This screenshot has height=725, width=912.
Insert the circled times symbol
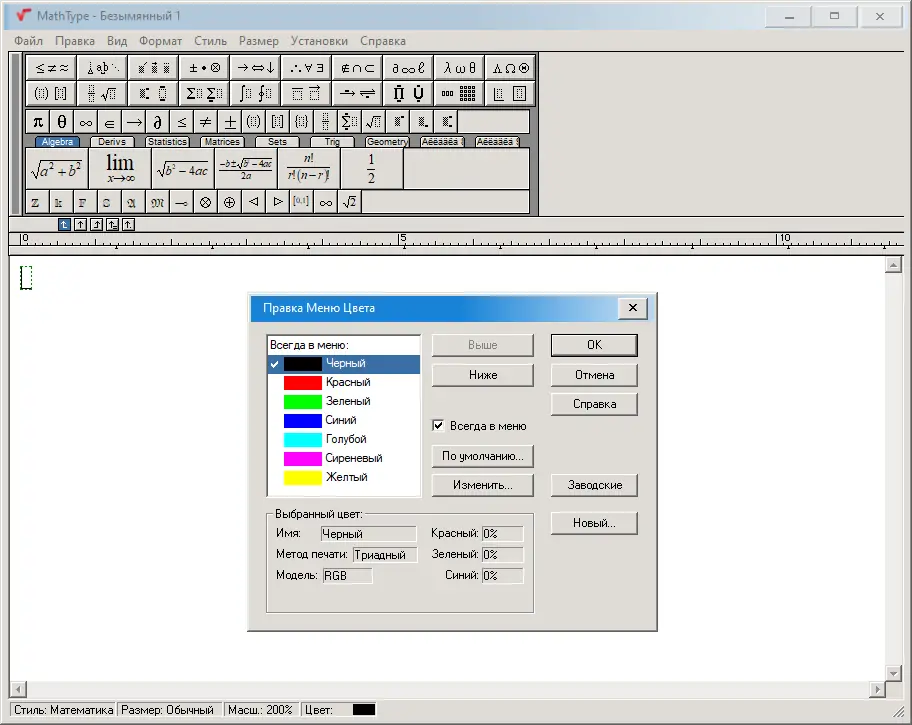point(205,202)
